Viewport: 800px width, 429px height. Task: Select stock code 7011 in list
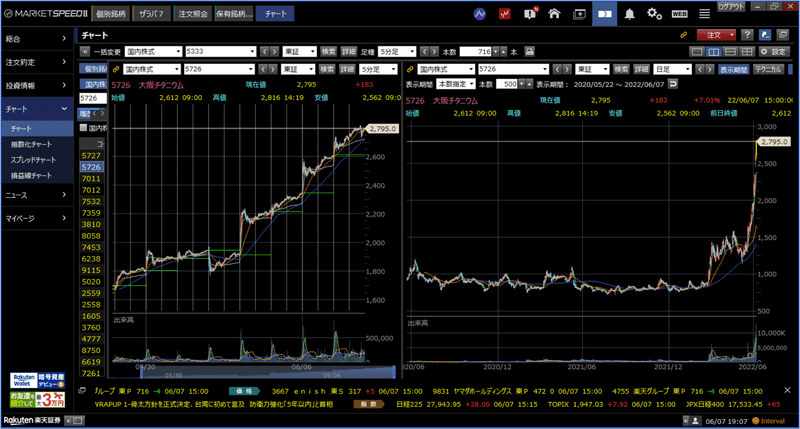91,179
